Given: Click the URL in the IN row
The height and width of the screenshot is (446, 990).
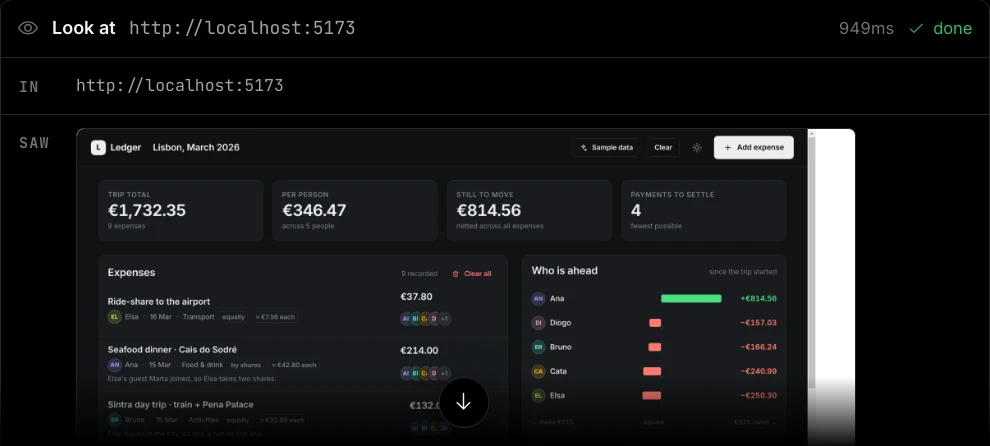Looking at the screenshot, I should tap(179, 85).
